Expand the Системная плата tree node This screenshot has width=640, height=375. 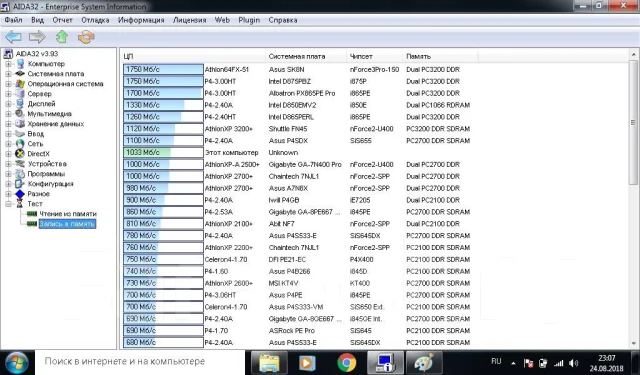pyautogui.click(x=8, y=74)
